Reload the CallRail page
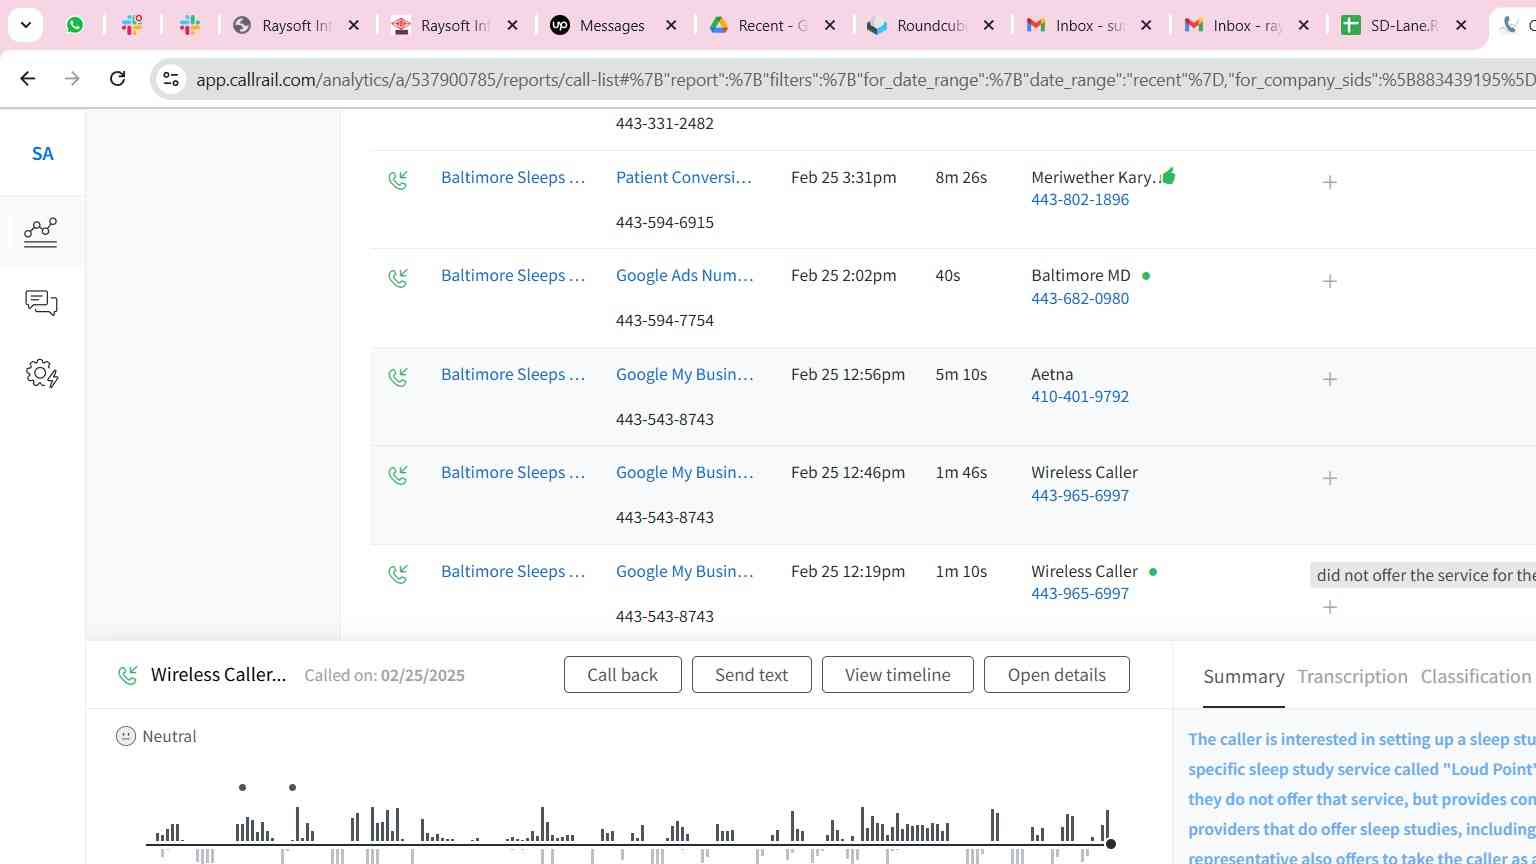This screenshot has height=864, width=1536. (x=117, y=78)
